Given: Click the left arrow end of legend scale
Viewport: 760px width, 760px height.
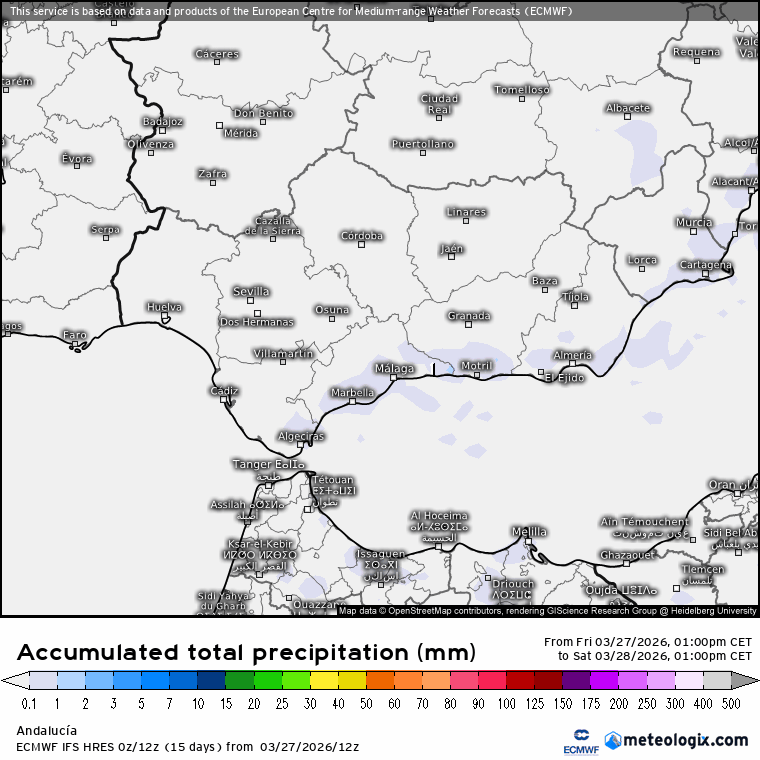Looking at the screenshot, I should [10, 681].
